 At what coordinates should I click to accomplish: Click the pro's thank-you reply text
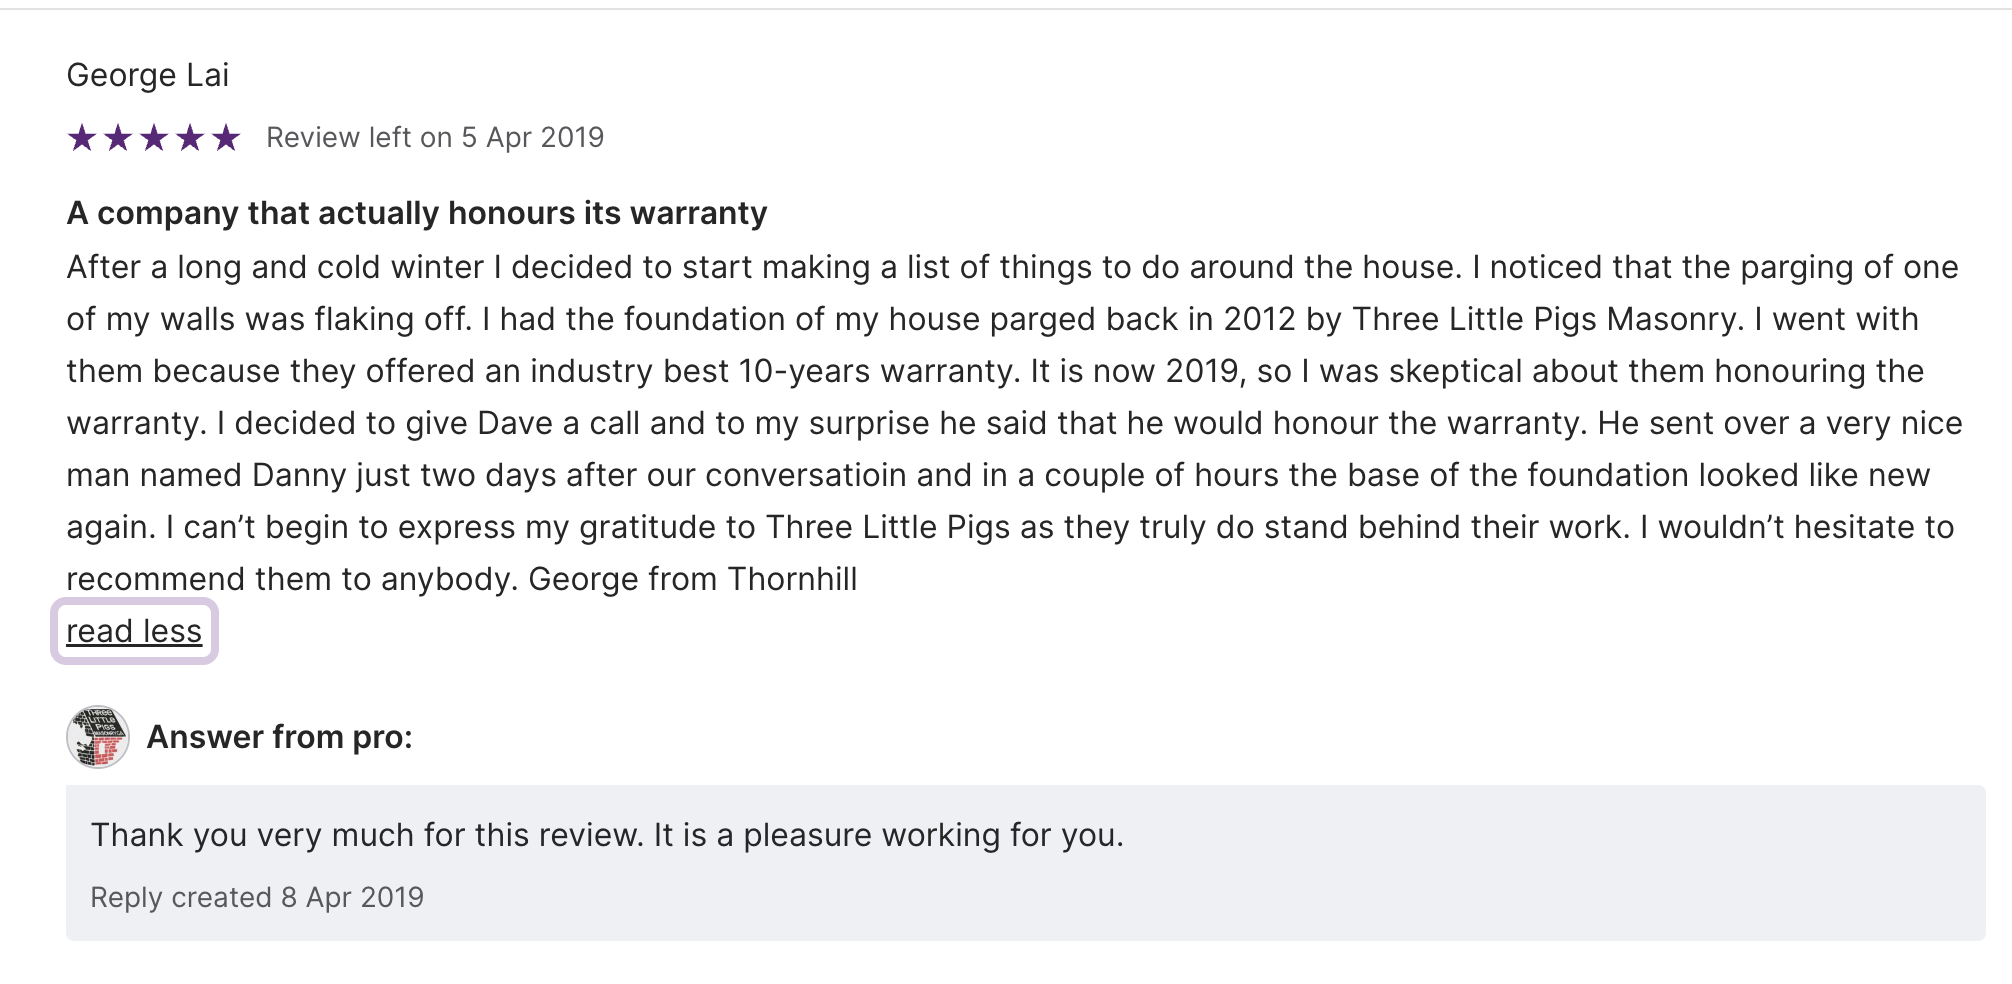pos(607,835)
